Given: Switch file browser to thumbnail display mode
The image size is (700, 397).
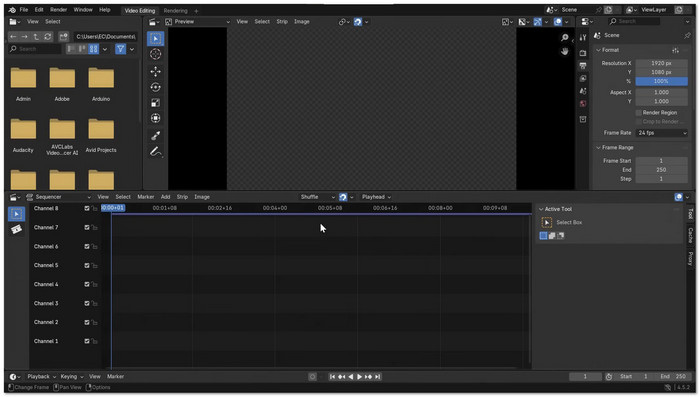Looking at the screenshot, I should (93, 49).
